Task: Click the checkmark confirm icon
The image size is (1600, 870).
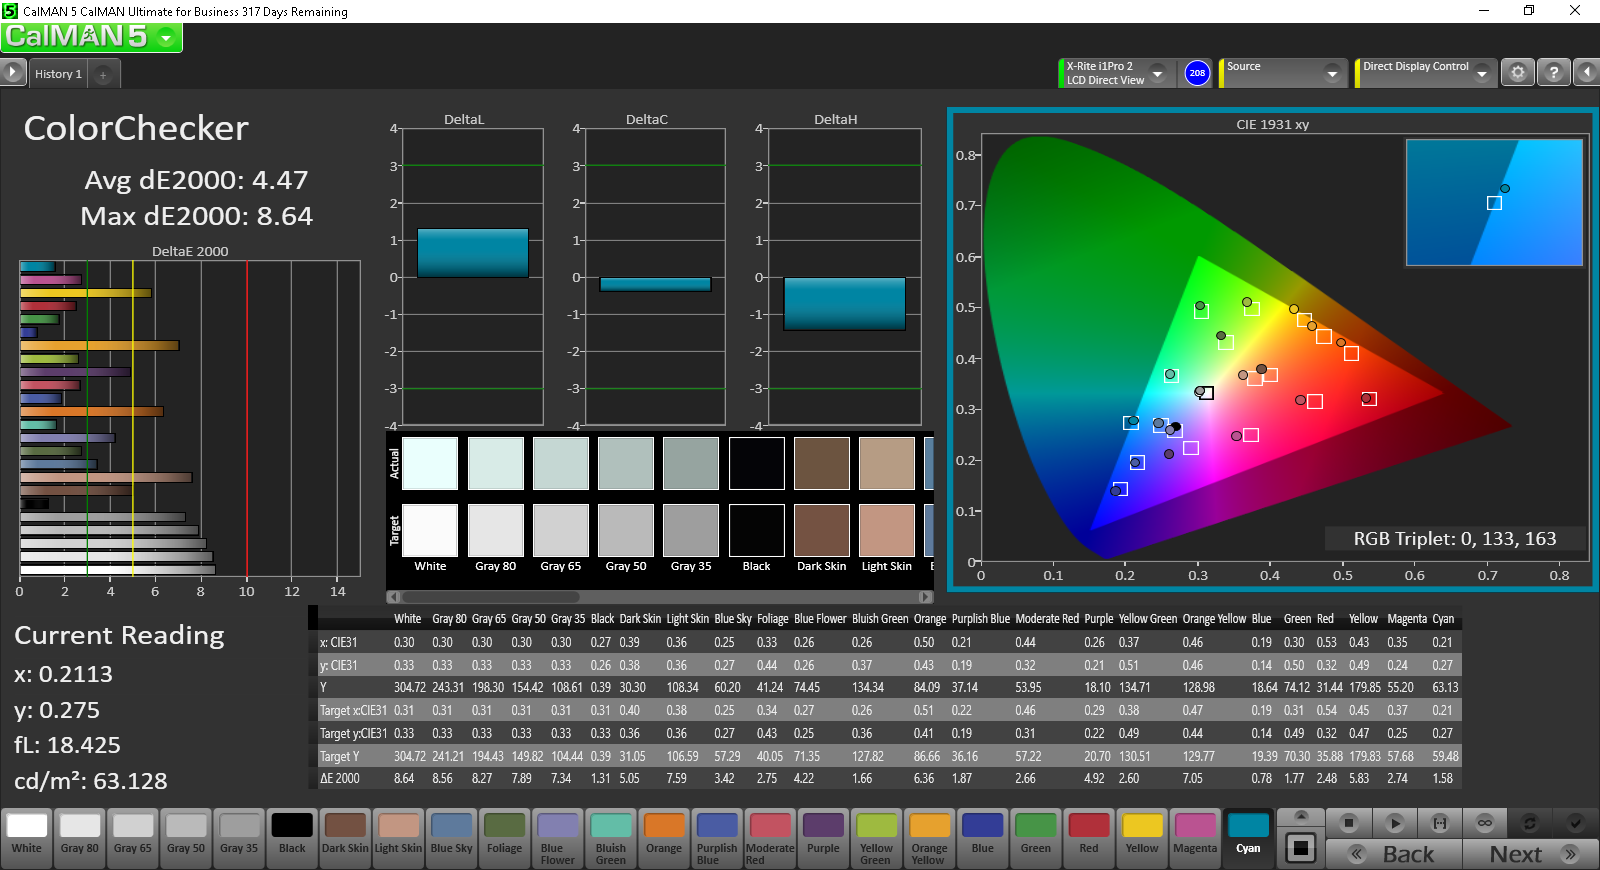Action: tap(1575, 823)
